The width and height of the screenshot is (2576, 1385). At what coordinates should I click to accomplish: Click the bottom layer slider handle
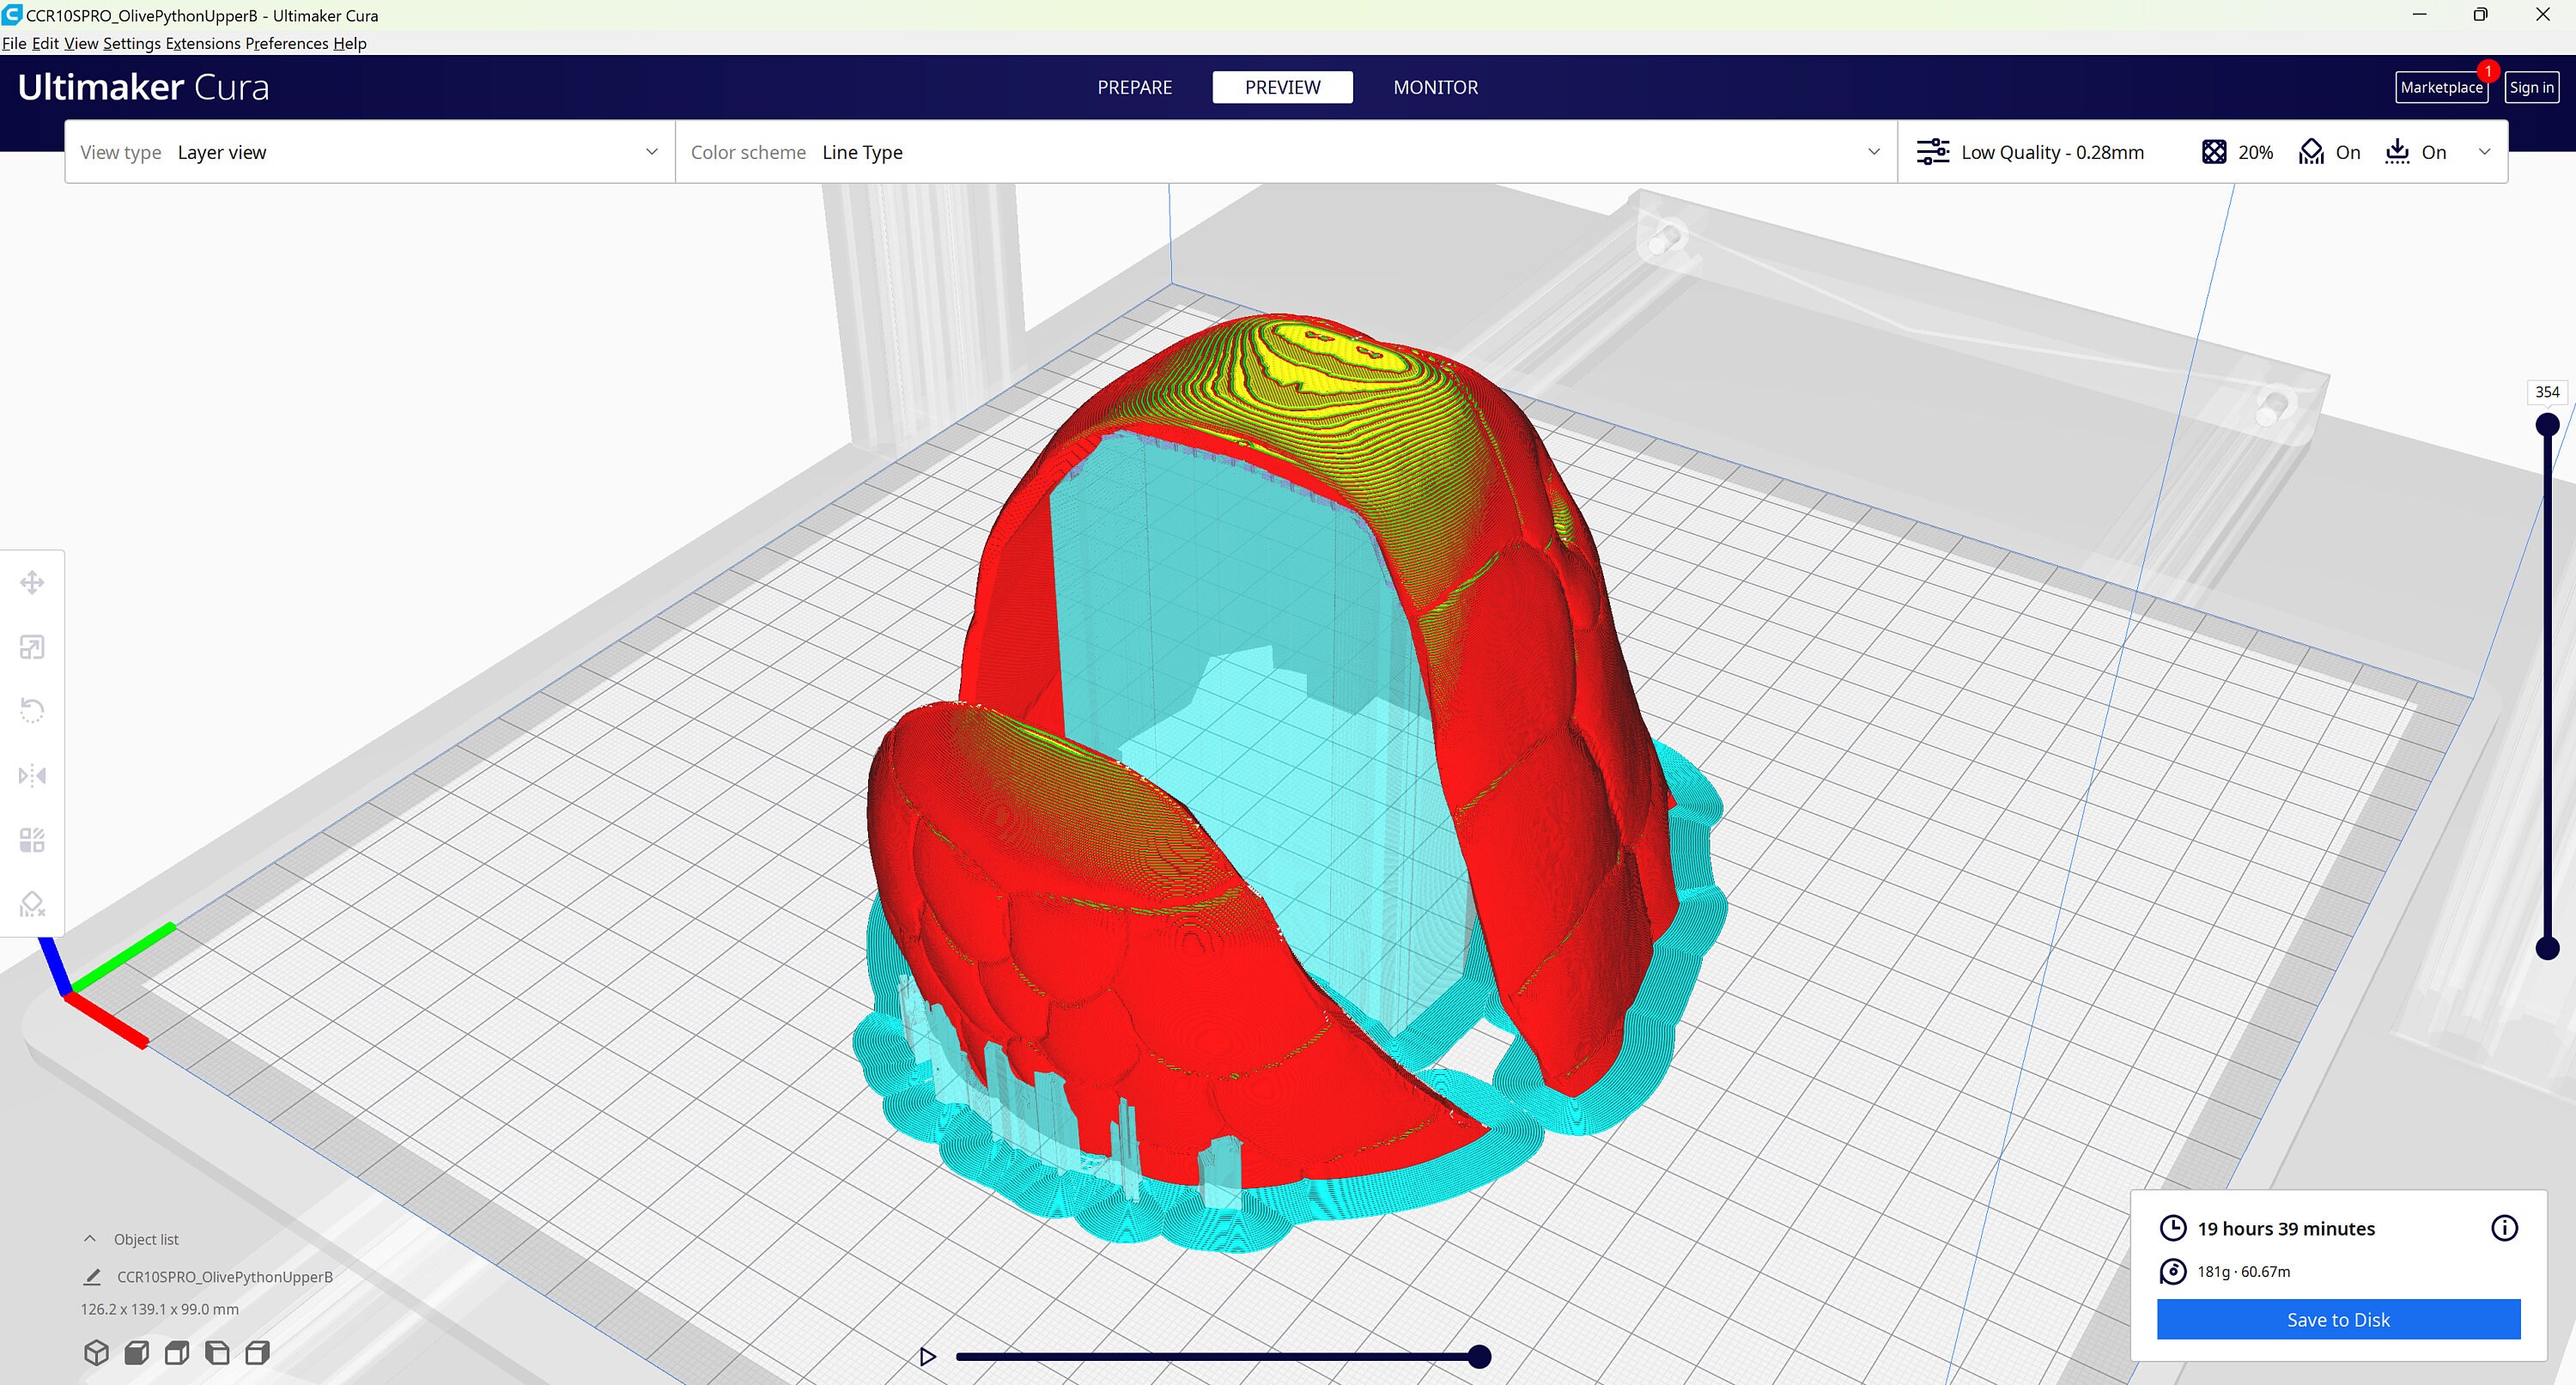2547,948
